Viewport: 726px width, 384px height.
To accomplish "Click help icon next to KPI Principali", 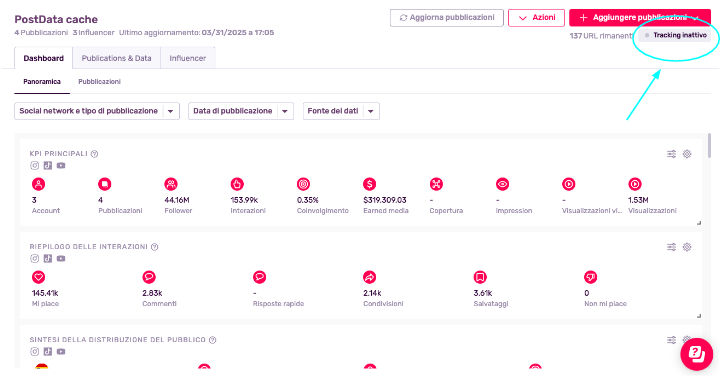I will [94, 154].
